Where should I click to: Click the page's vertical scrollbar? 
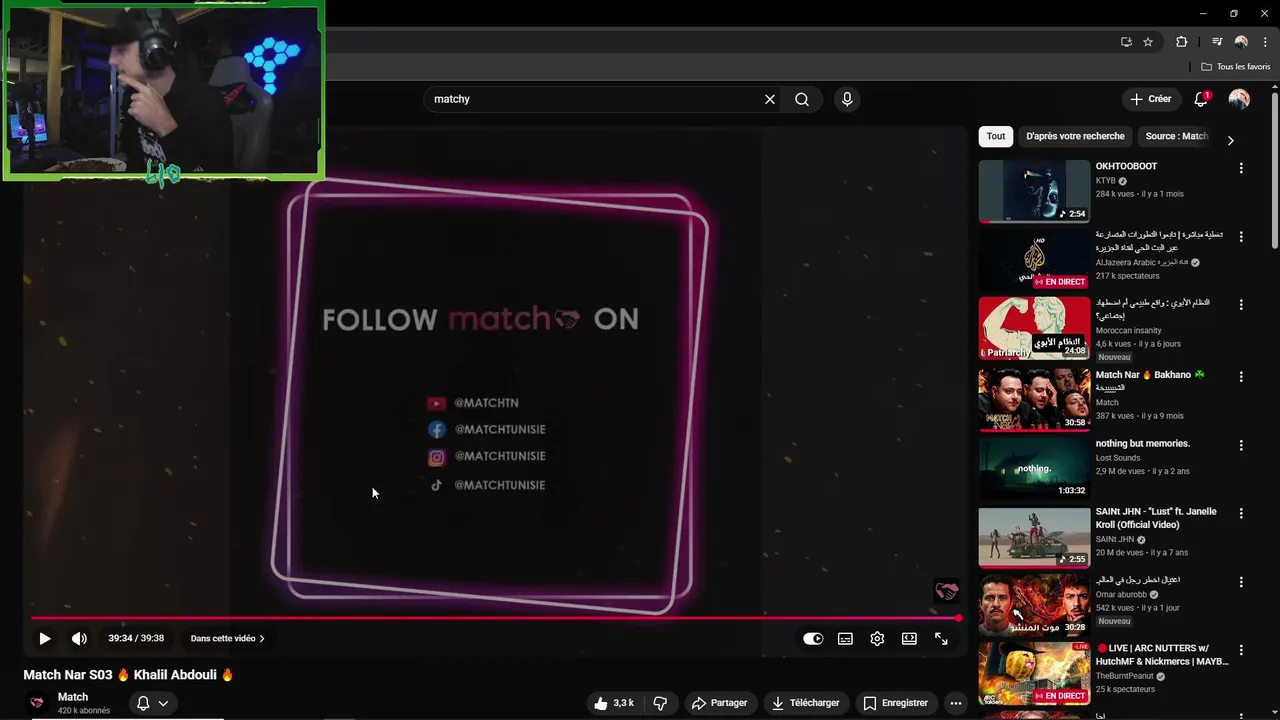[x=1275, y=170]
